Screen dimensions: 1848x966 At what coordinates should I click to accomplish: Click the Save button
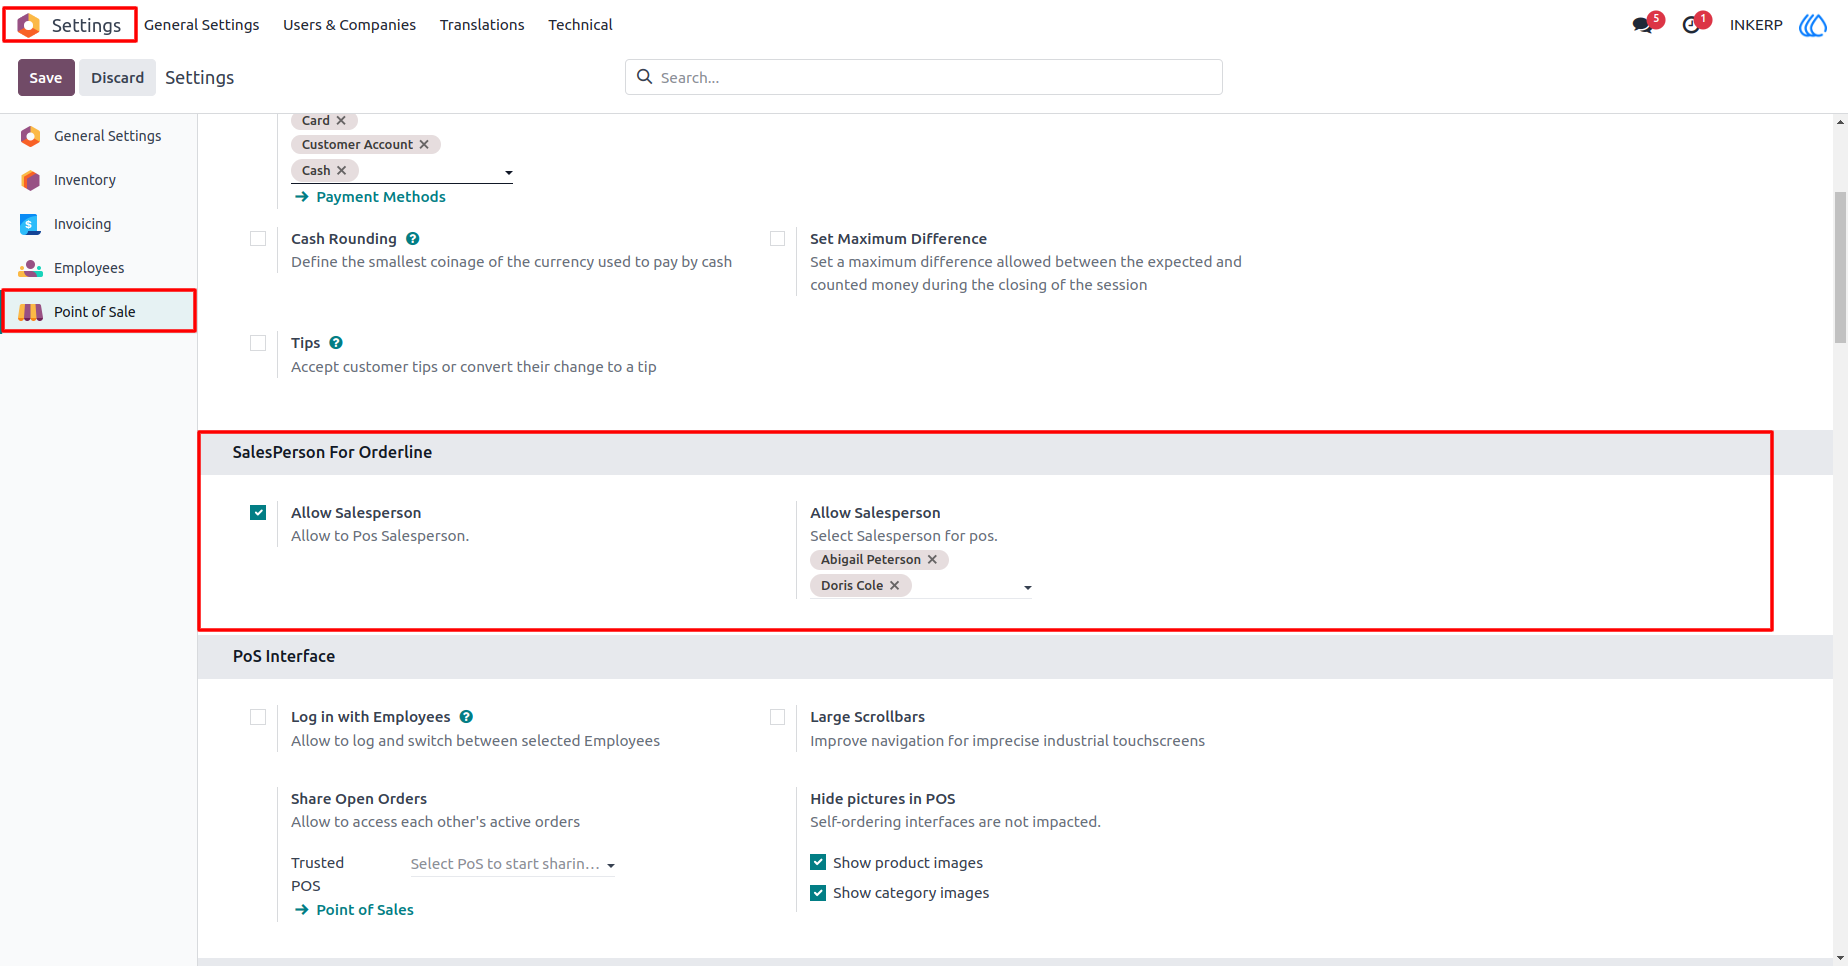(x=46, y=78)
